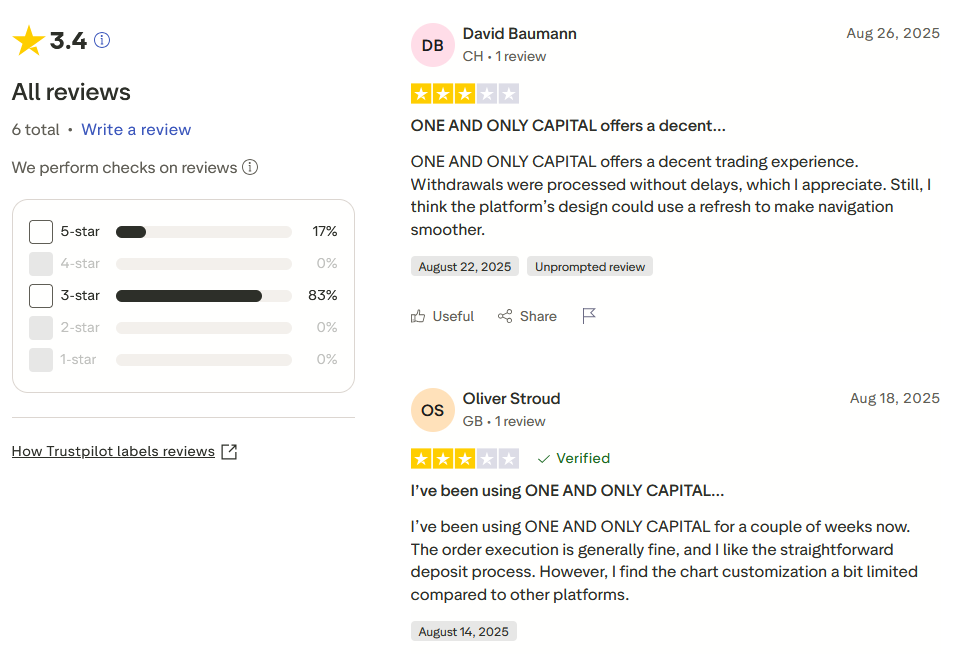Viewport: 962px width, 654px height.
Task: Click the DB avatar of David Baumann
Action: [432, 45]
